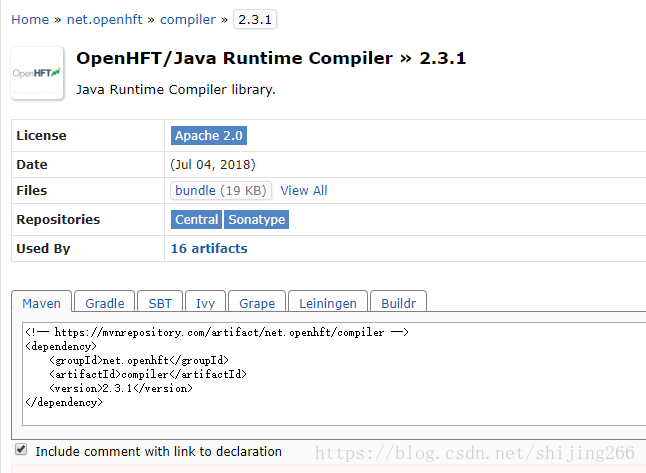Click the Used By row label
This screenshot has width=646, height=473.
pos(43,248)
